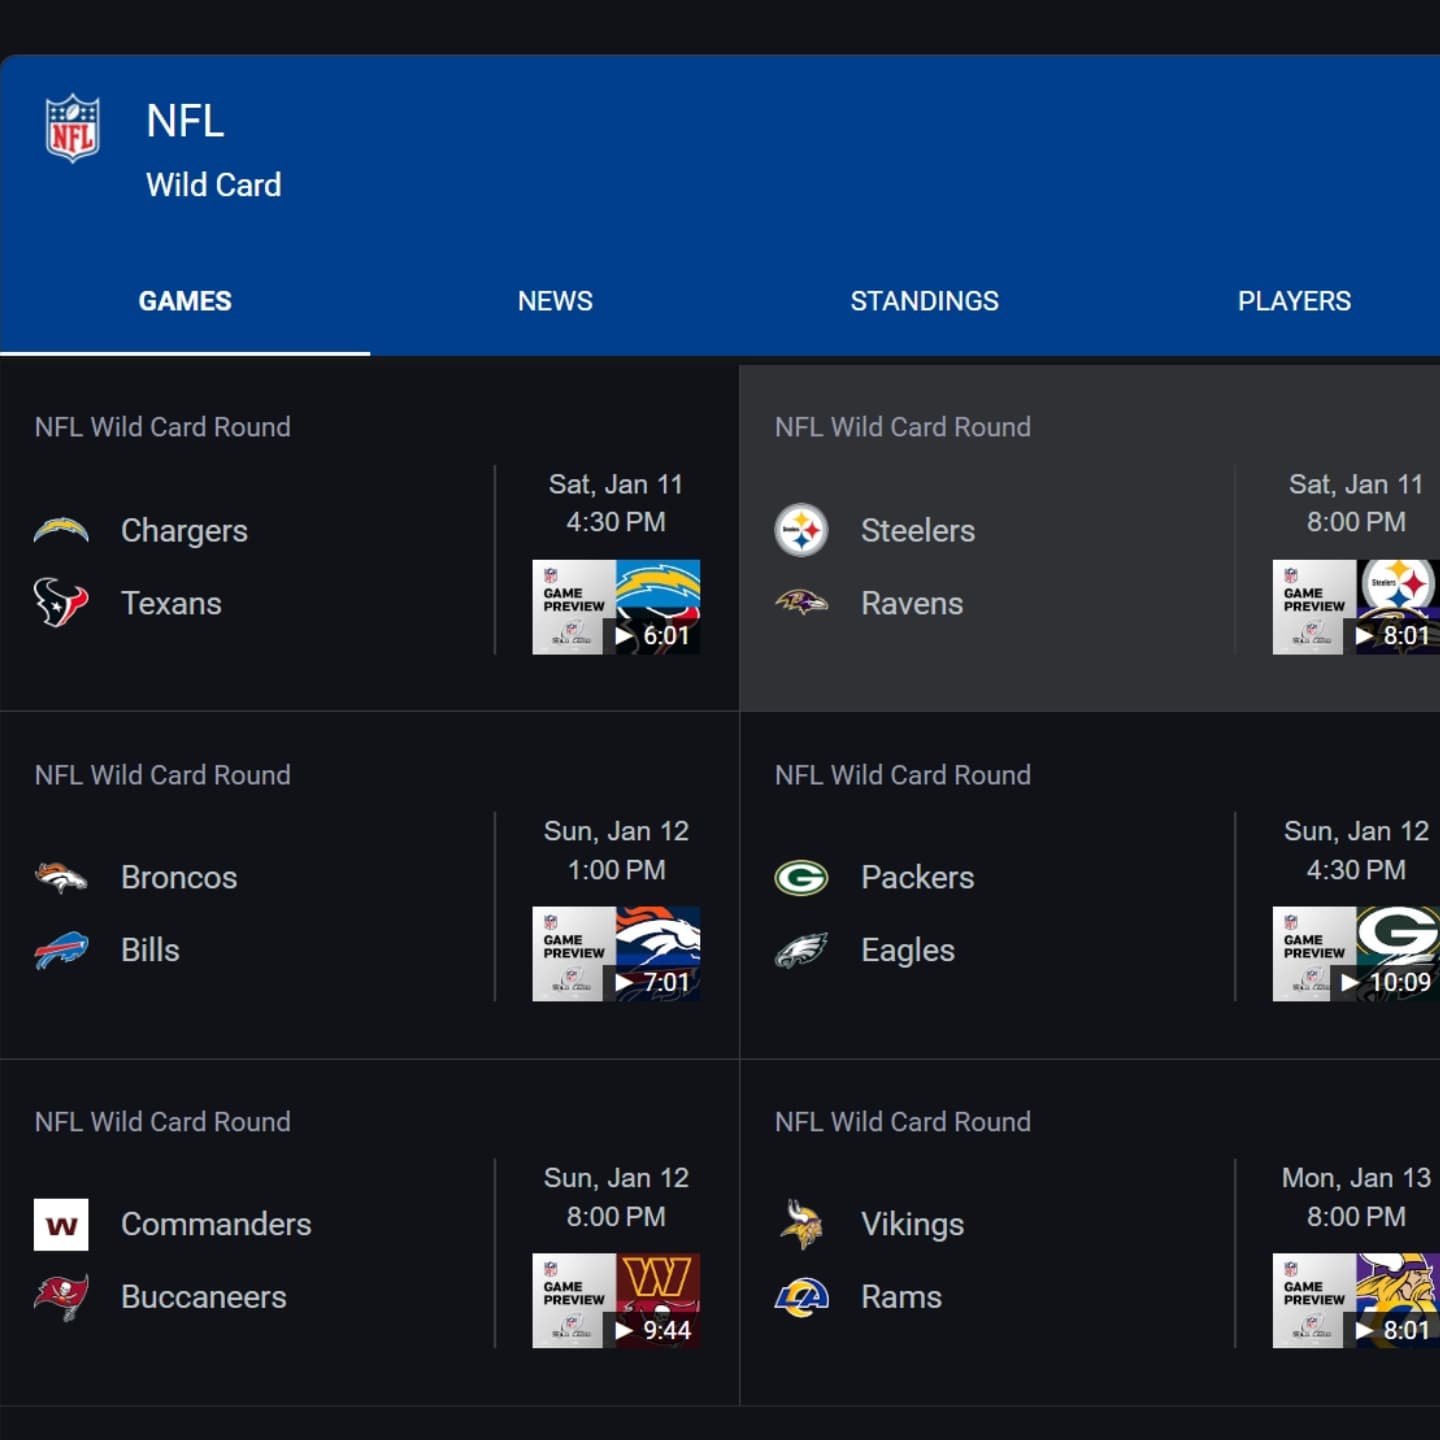The height and width of the screenshot is (1440, 1440).
Task: Play the Commanders-Buccaneers 9:44 preview video
Action: point(616,1301)
